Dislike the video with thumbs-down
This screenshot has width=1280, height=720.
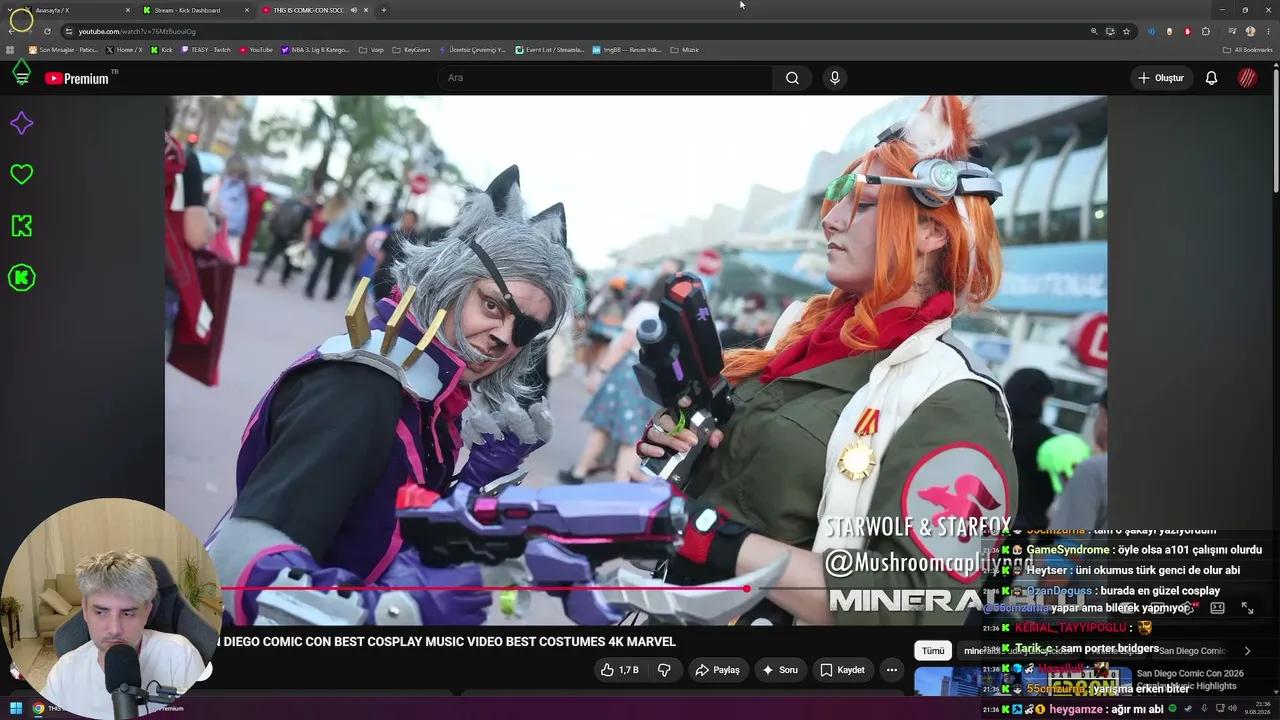(664, 670)
